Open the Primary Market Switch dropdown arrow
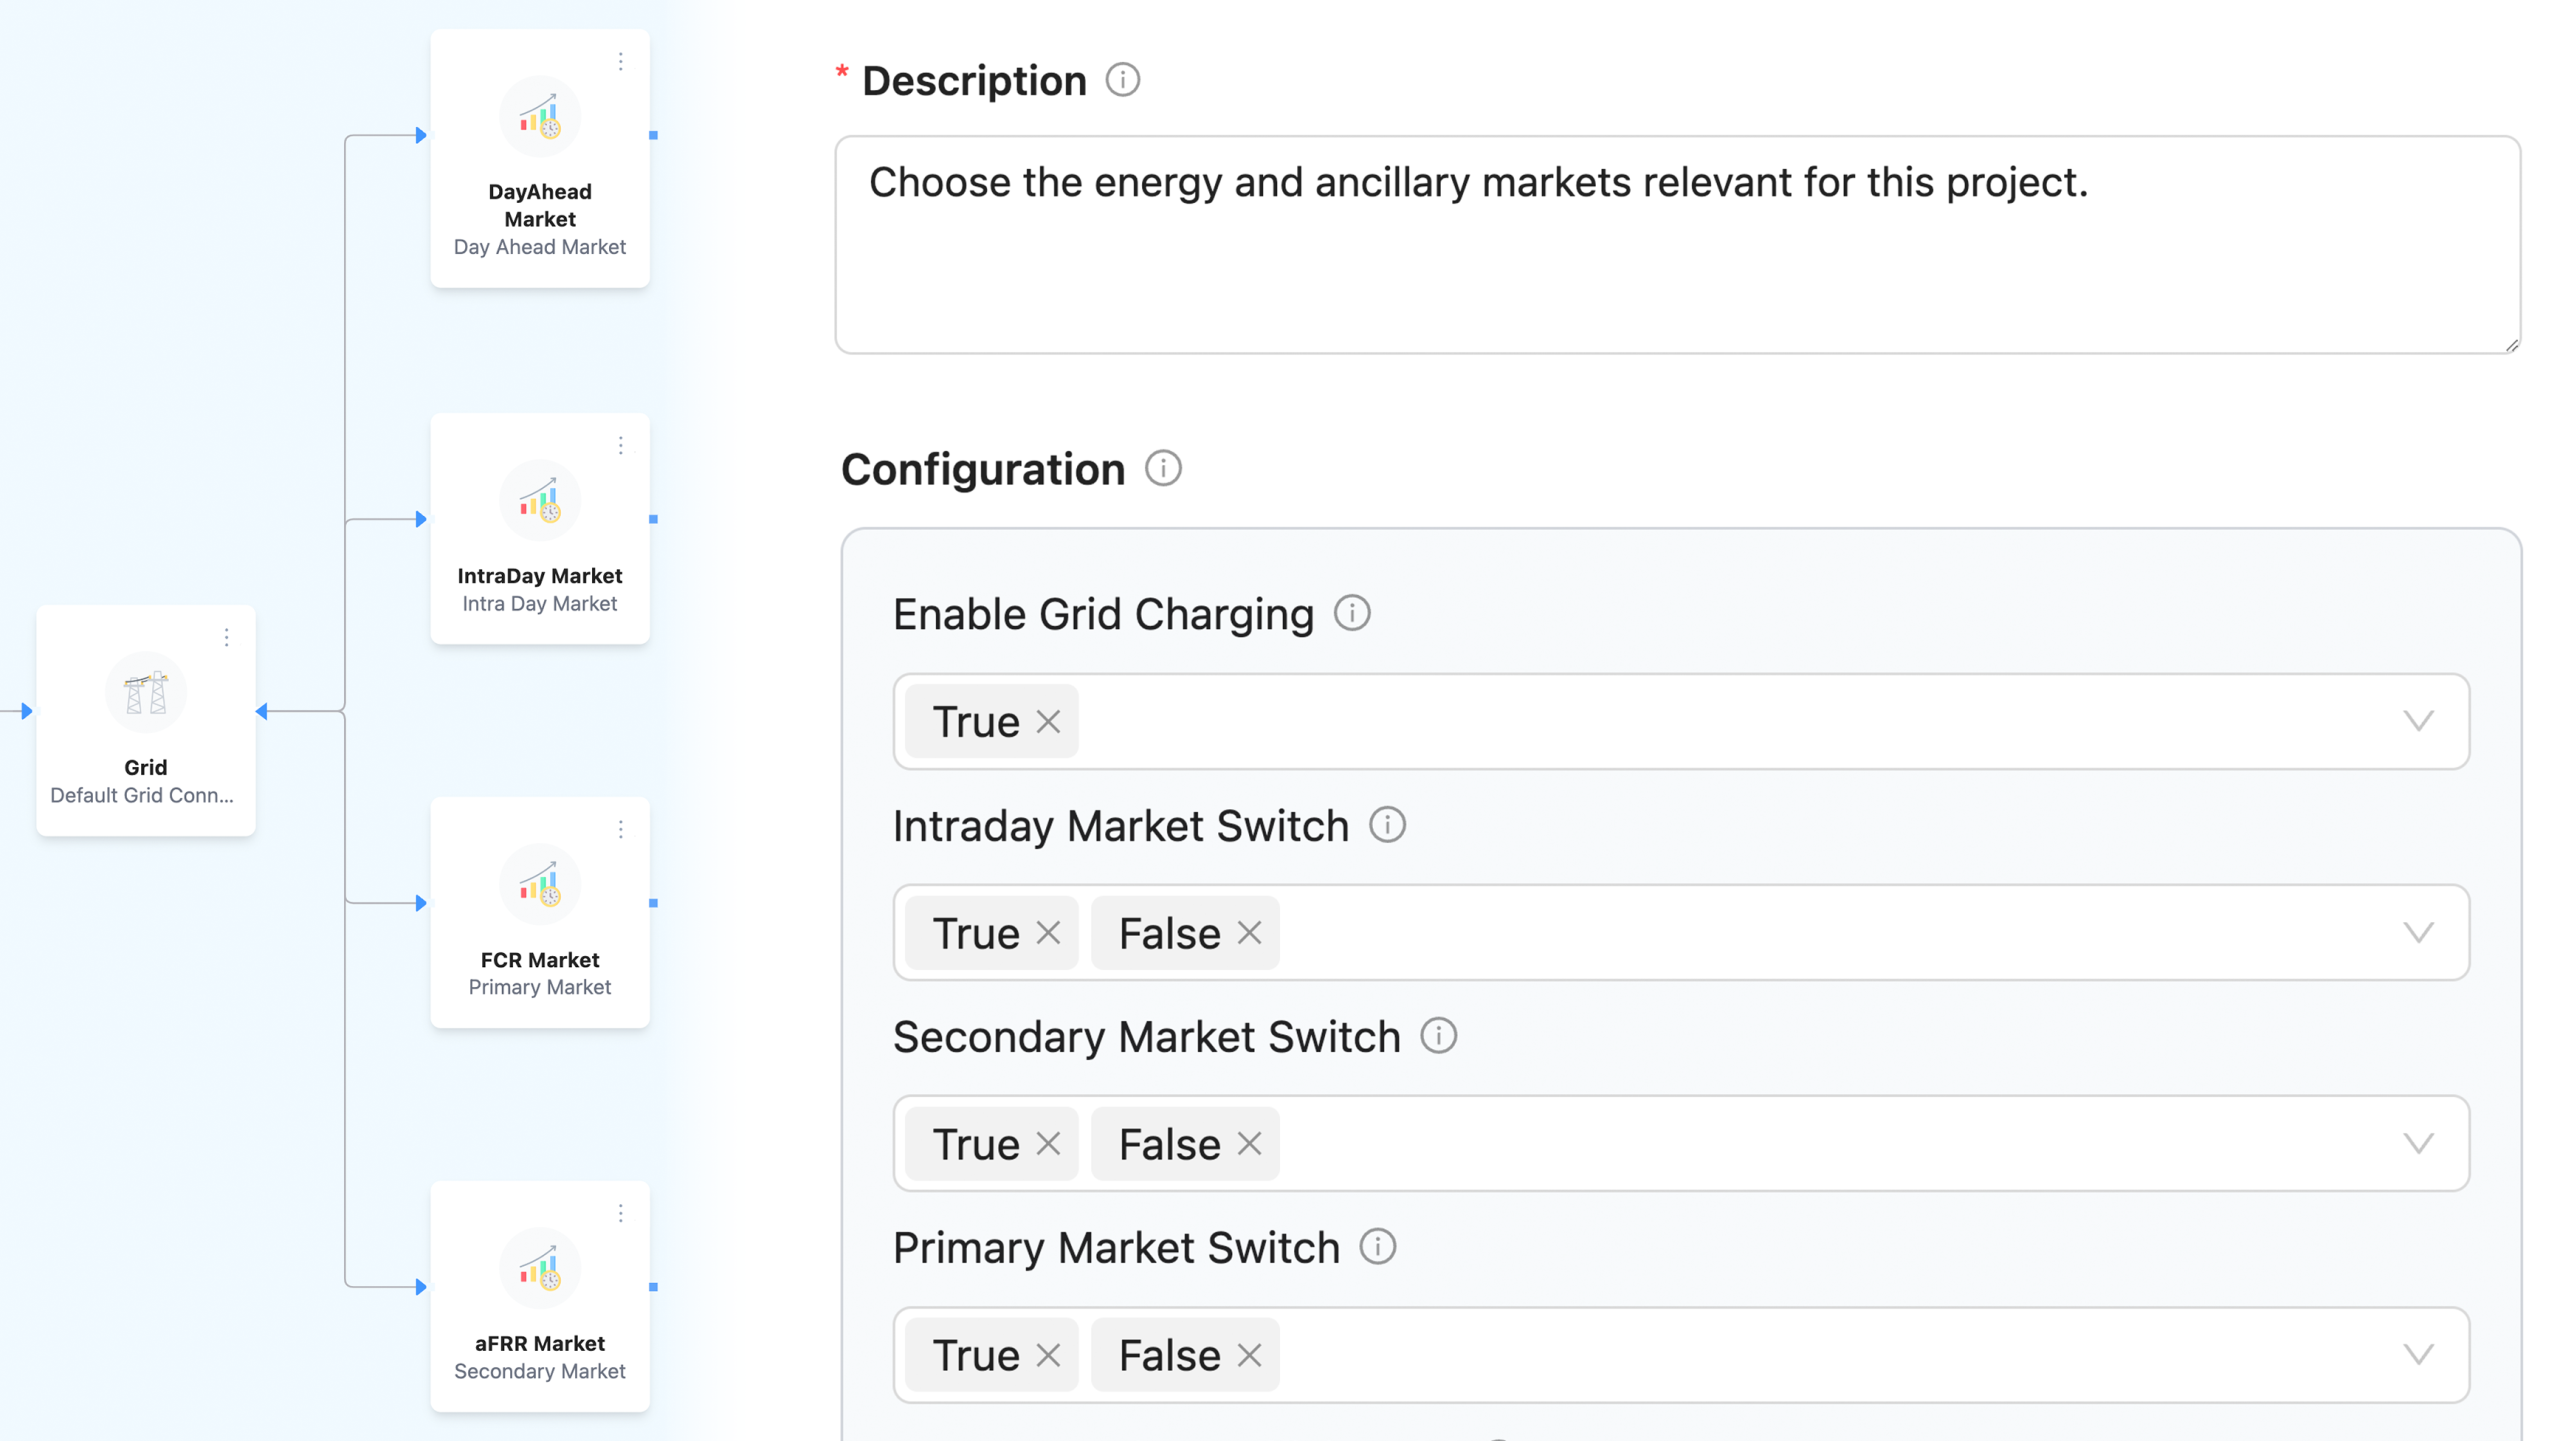 [2417, 1354]
